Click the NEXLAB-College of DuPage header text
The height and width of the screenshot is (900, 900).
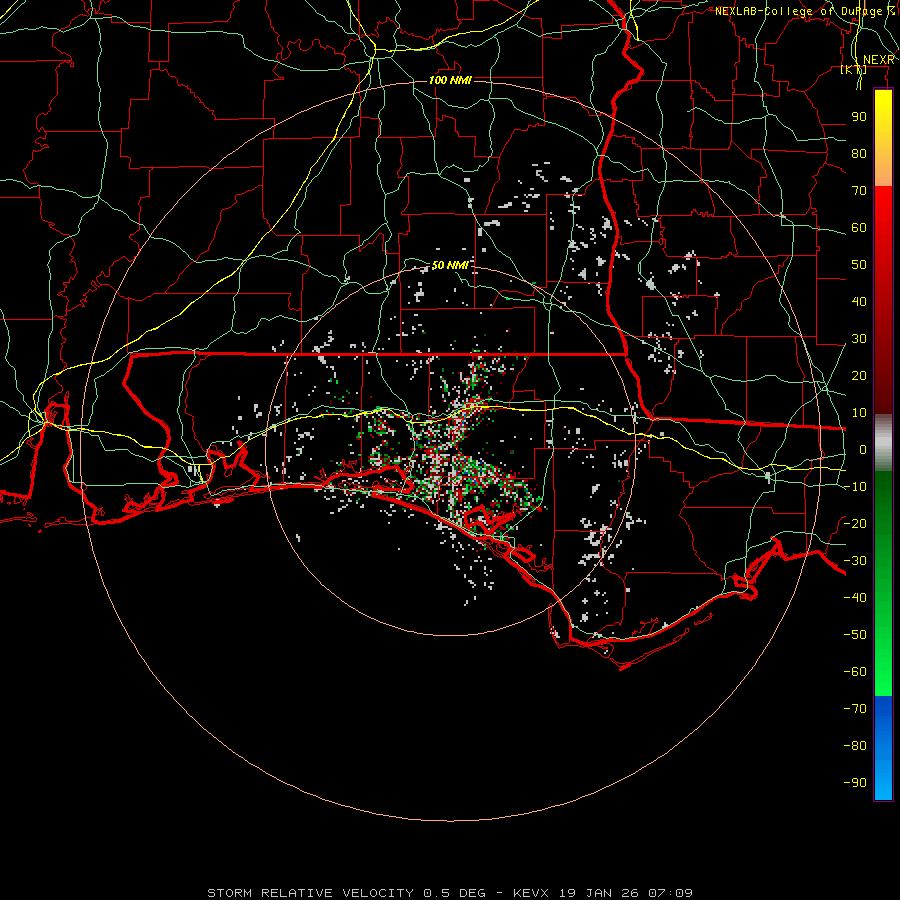pos(805,11)
